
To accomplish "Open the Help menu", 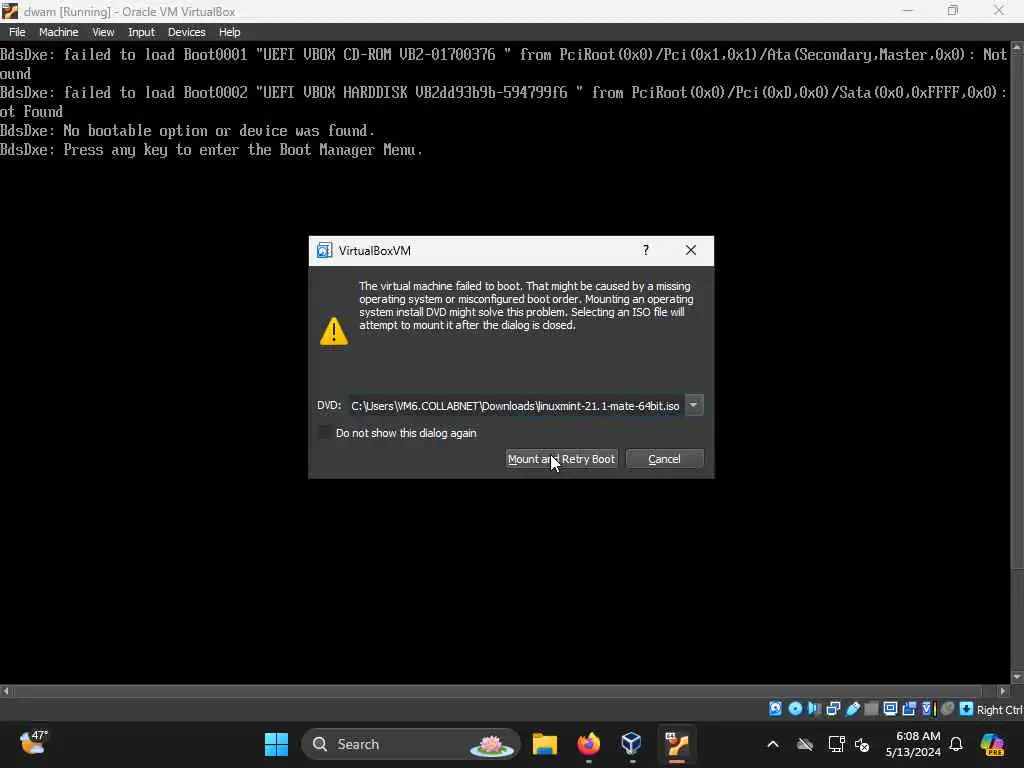I will click(229, 32).
